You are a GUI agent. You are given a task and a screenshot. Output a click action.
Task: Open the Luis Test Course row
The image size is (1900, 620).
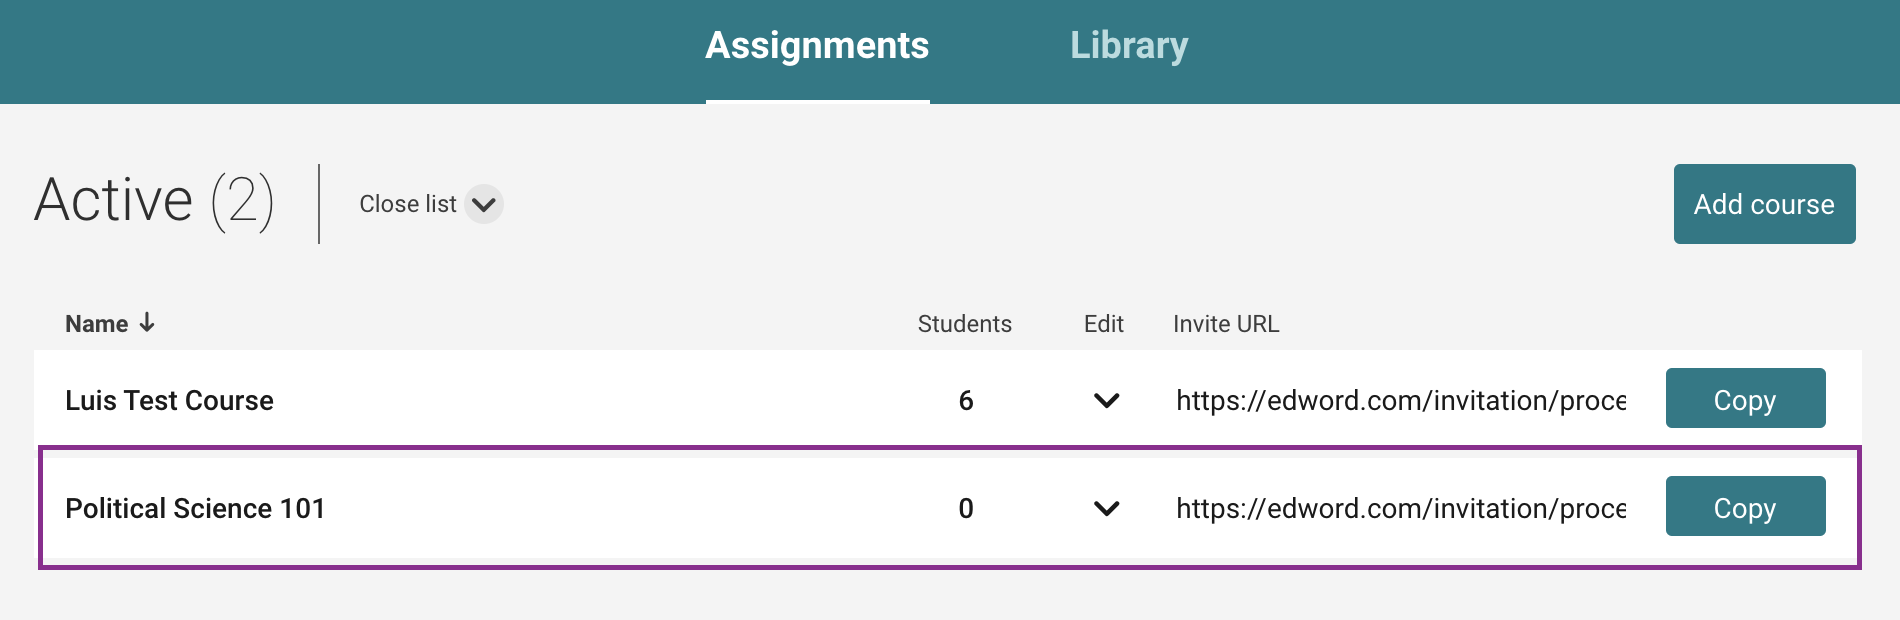(x=169, y=400)
